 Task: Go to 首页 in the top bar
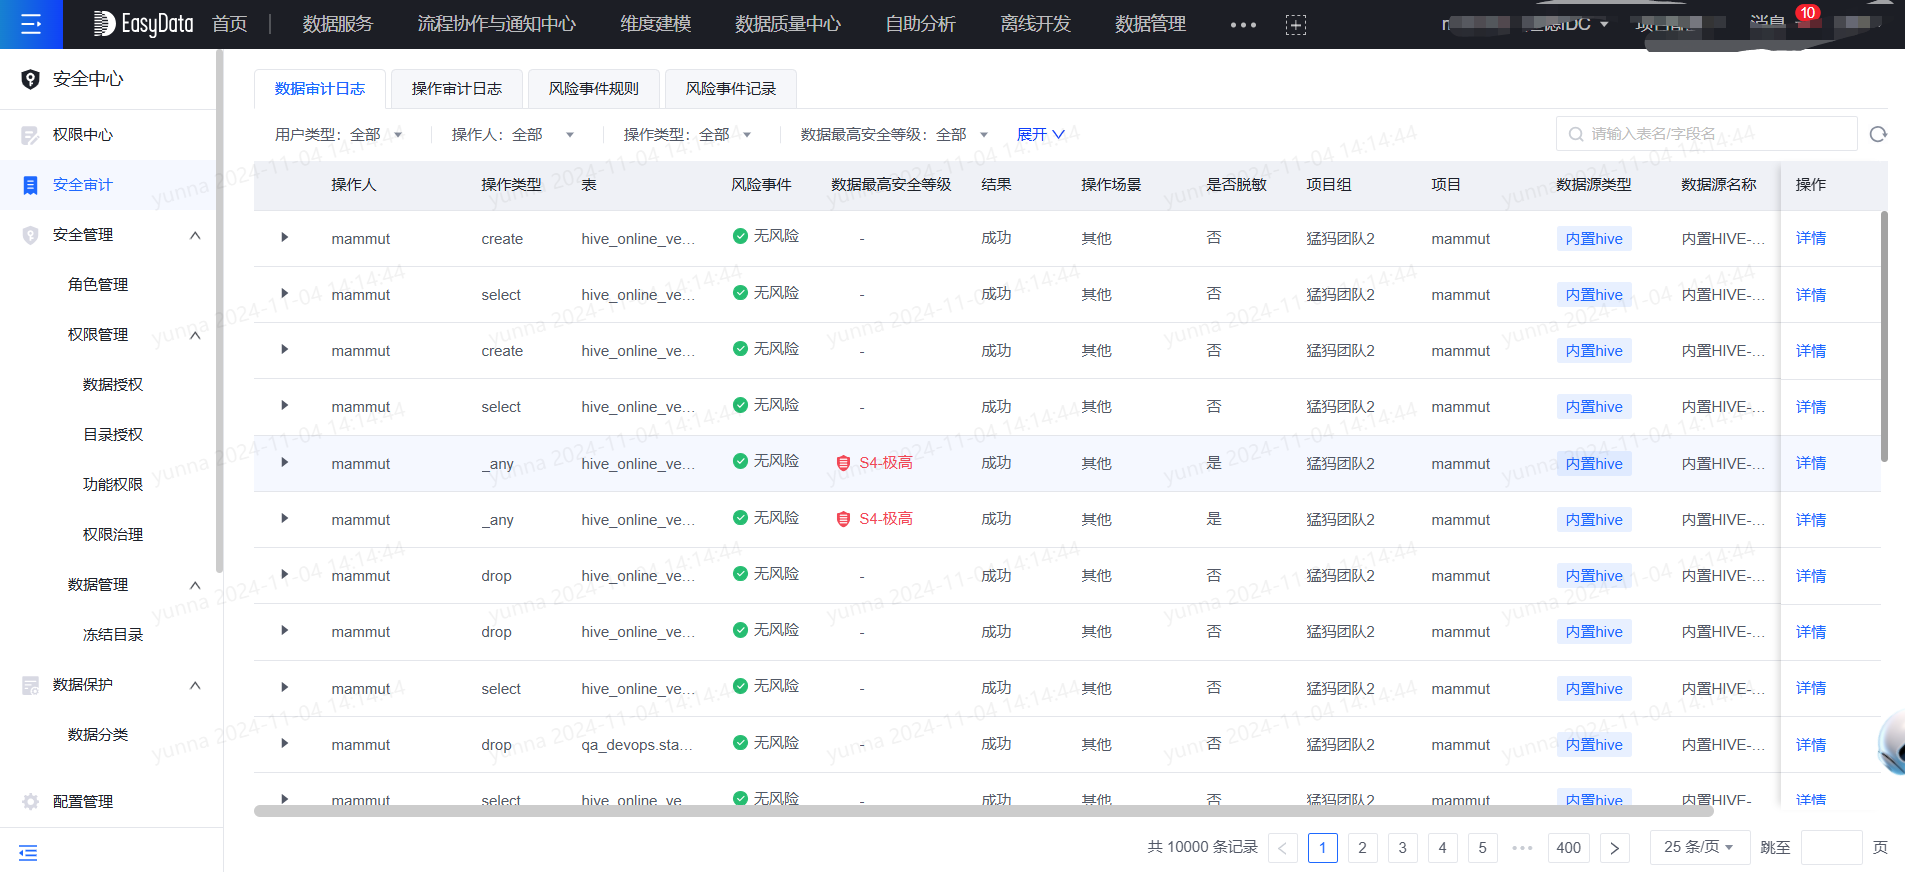tap(230, 24)
